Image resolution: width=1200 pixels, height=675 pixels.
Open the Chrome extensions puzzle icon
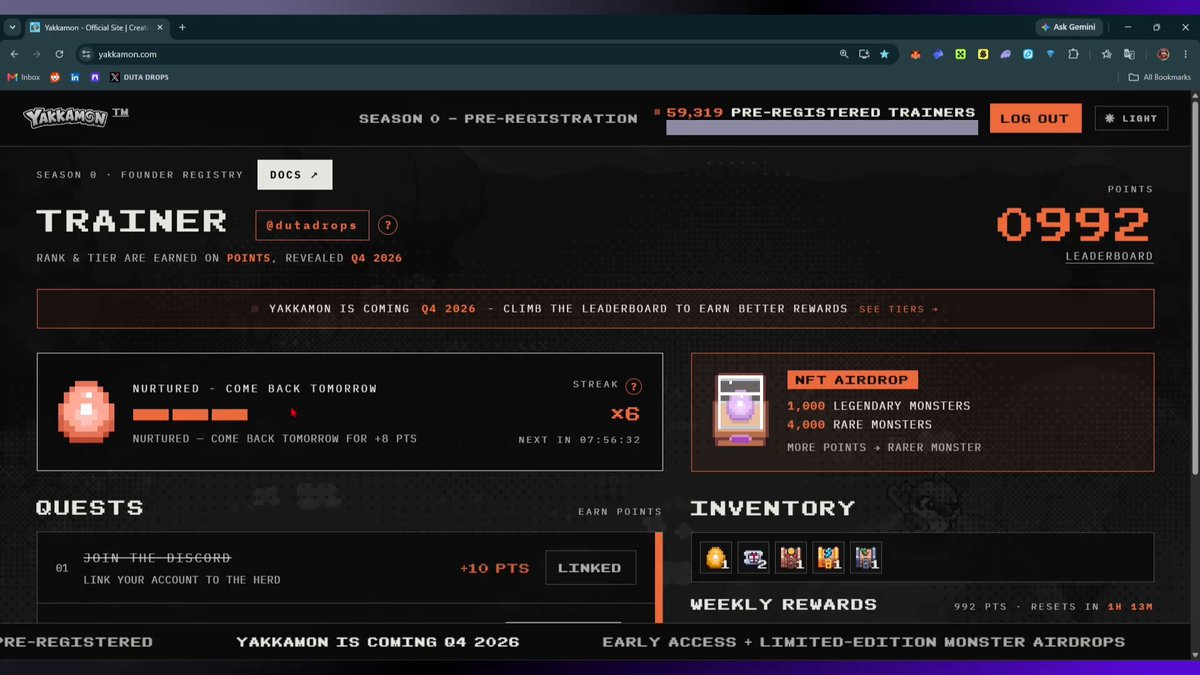pyautogui.click(x=1073, y=54)
